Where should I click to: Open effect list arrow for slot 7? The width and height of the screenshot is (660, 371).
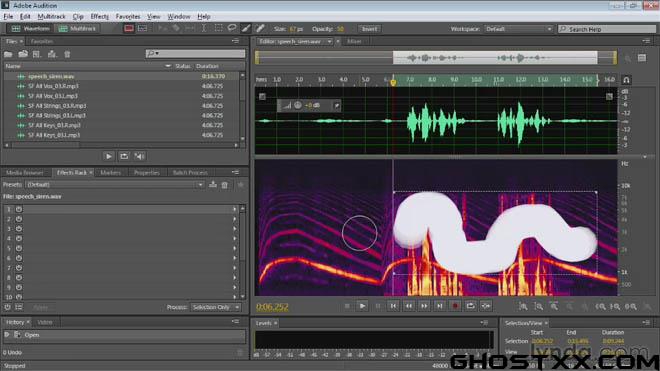234,268
